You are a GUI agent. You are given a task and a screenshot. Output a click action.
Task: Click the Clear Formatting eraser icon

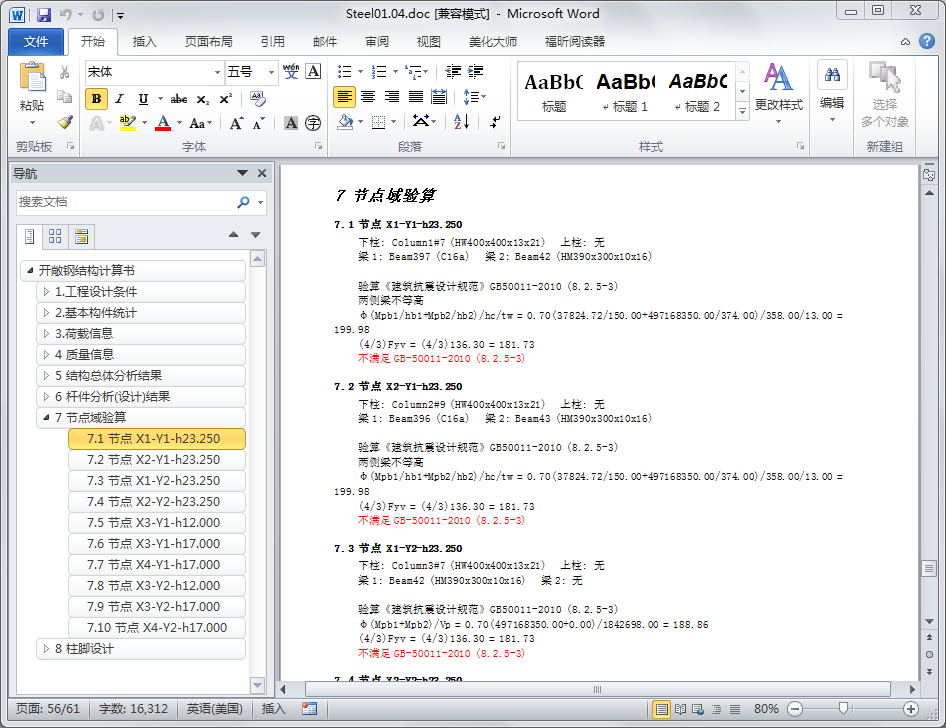coord(258,99)
